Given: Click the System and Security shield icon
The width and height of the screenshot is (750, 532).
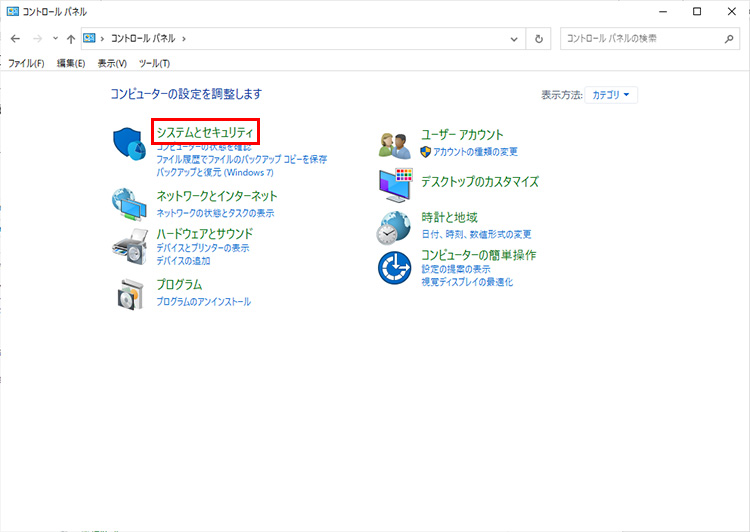Looking at the screenshot, I should click(129, 145).
